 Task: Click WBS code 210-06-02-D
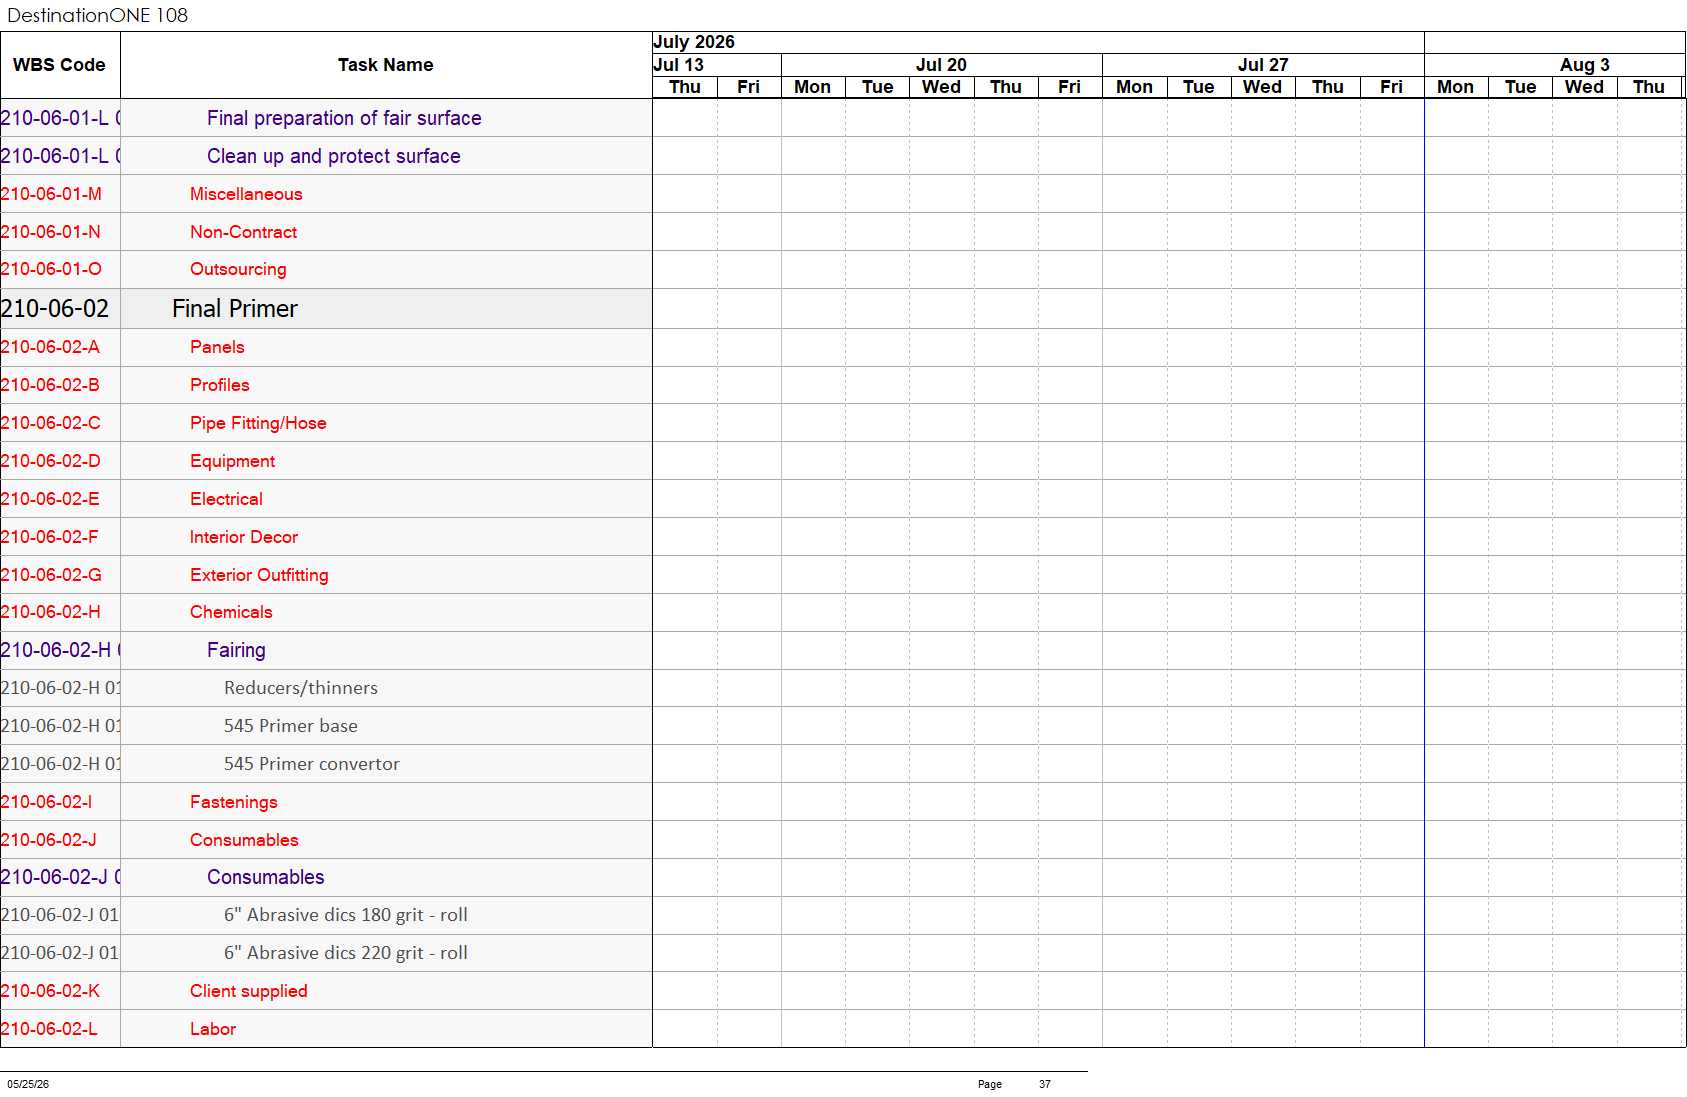pos(50,461)
